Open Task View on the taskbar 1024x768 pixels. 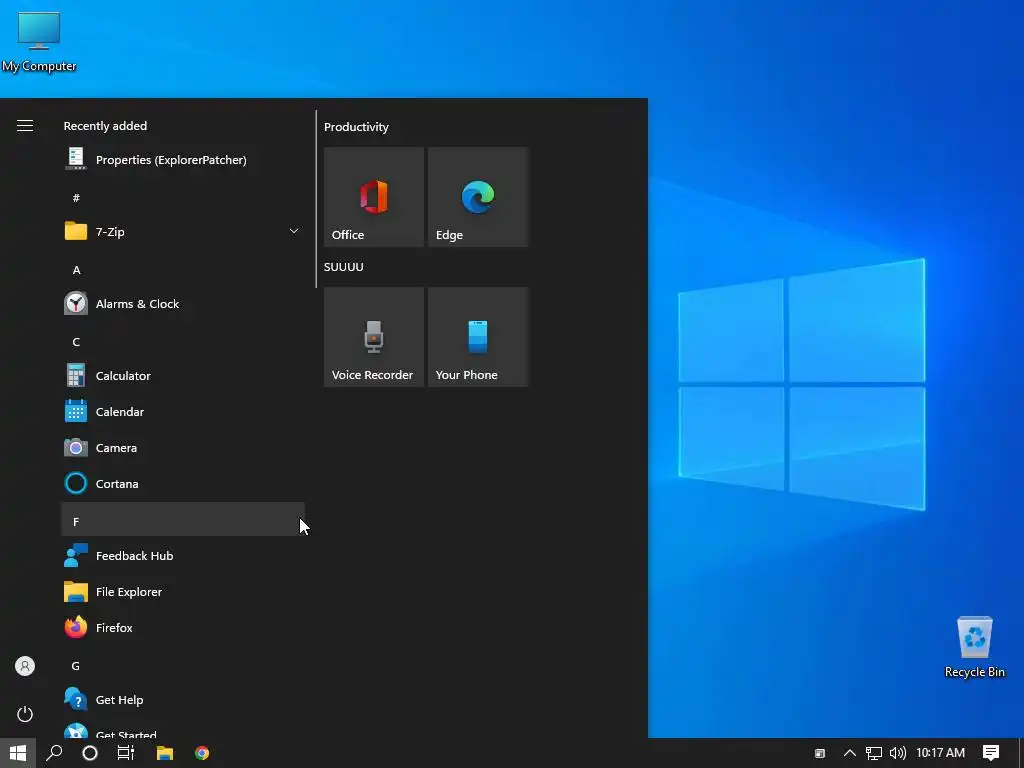pyautogui.click(x=125, y=753)
